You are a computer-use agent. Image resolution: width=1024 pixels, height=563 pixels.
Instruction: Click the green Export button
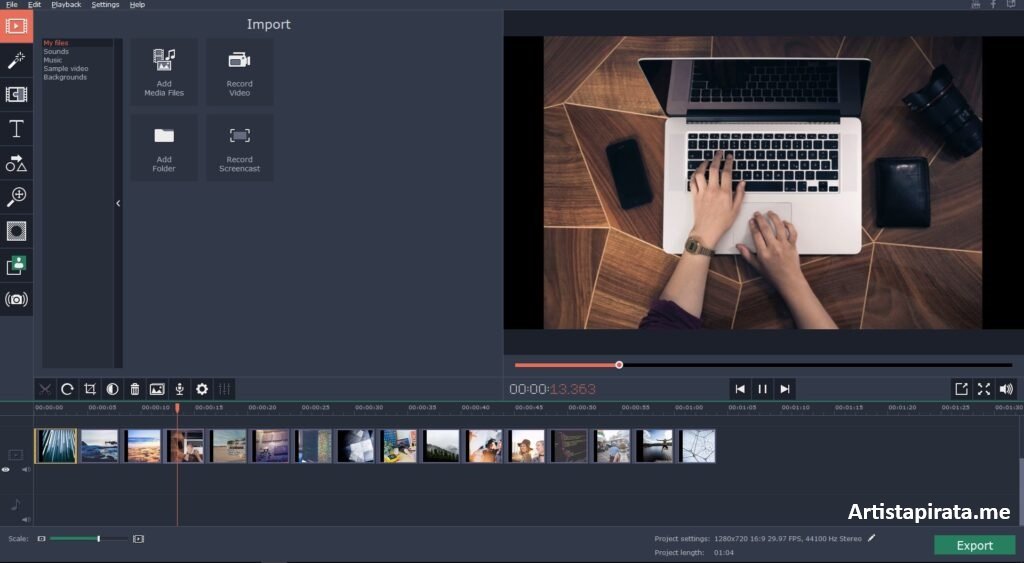pos(974,545)
